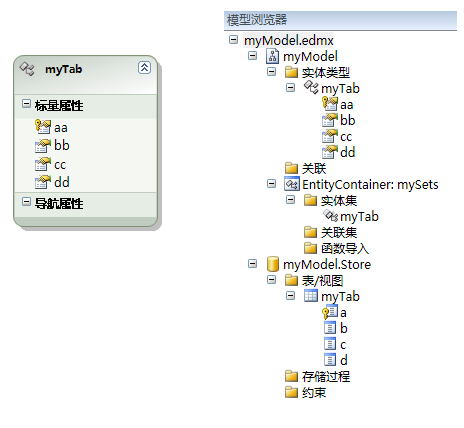The height and width of the screenshot is (428, 464).
Task: Collapse the 标量属性 section in myTab entity
Action: [x=26, y=104]
